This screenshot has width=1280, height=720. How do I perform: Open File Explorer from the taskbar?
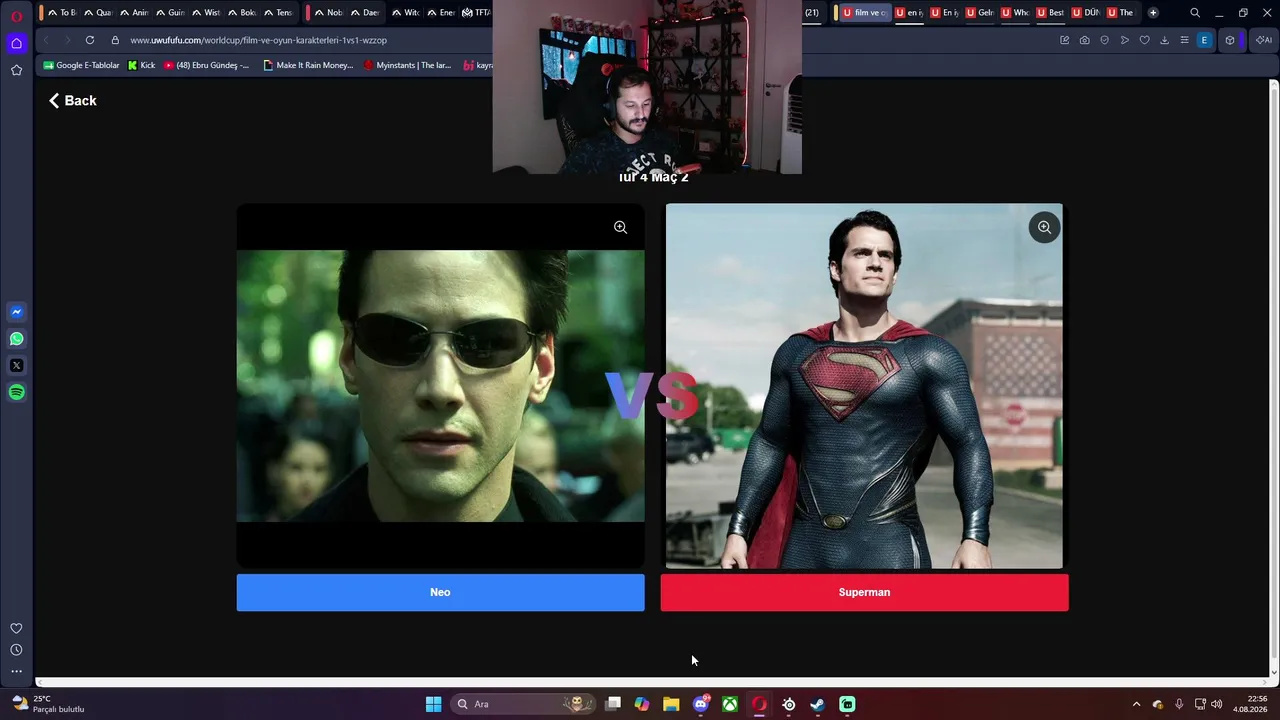coord(671,704)
